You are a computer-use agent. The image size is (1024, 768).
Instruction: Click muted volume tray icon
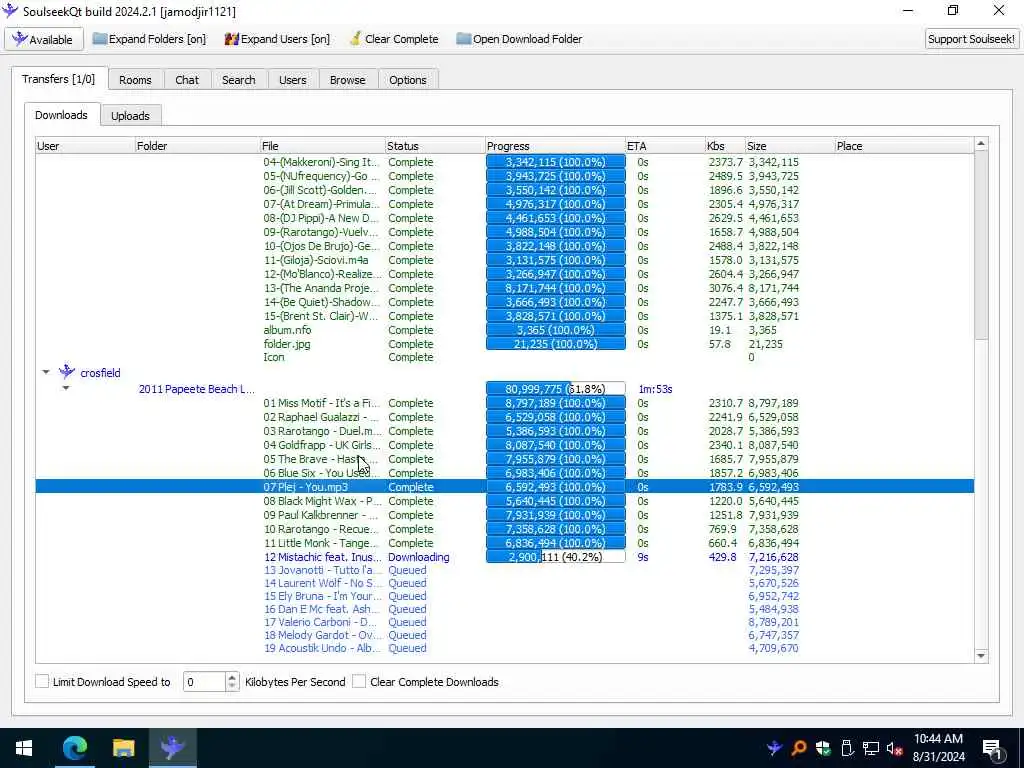(895, 748)
